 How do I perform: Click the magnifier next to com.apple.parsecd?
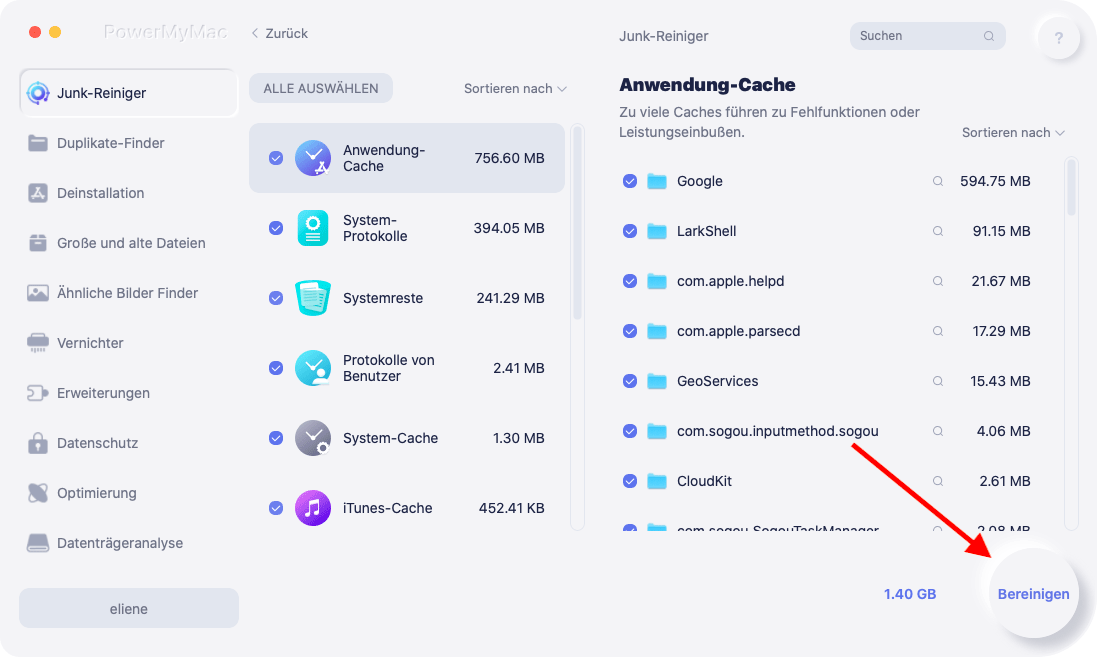(x=937, y=331)
